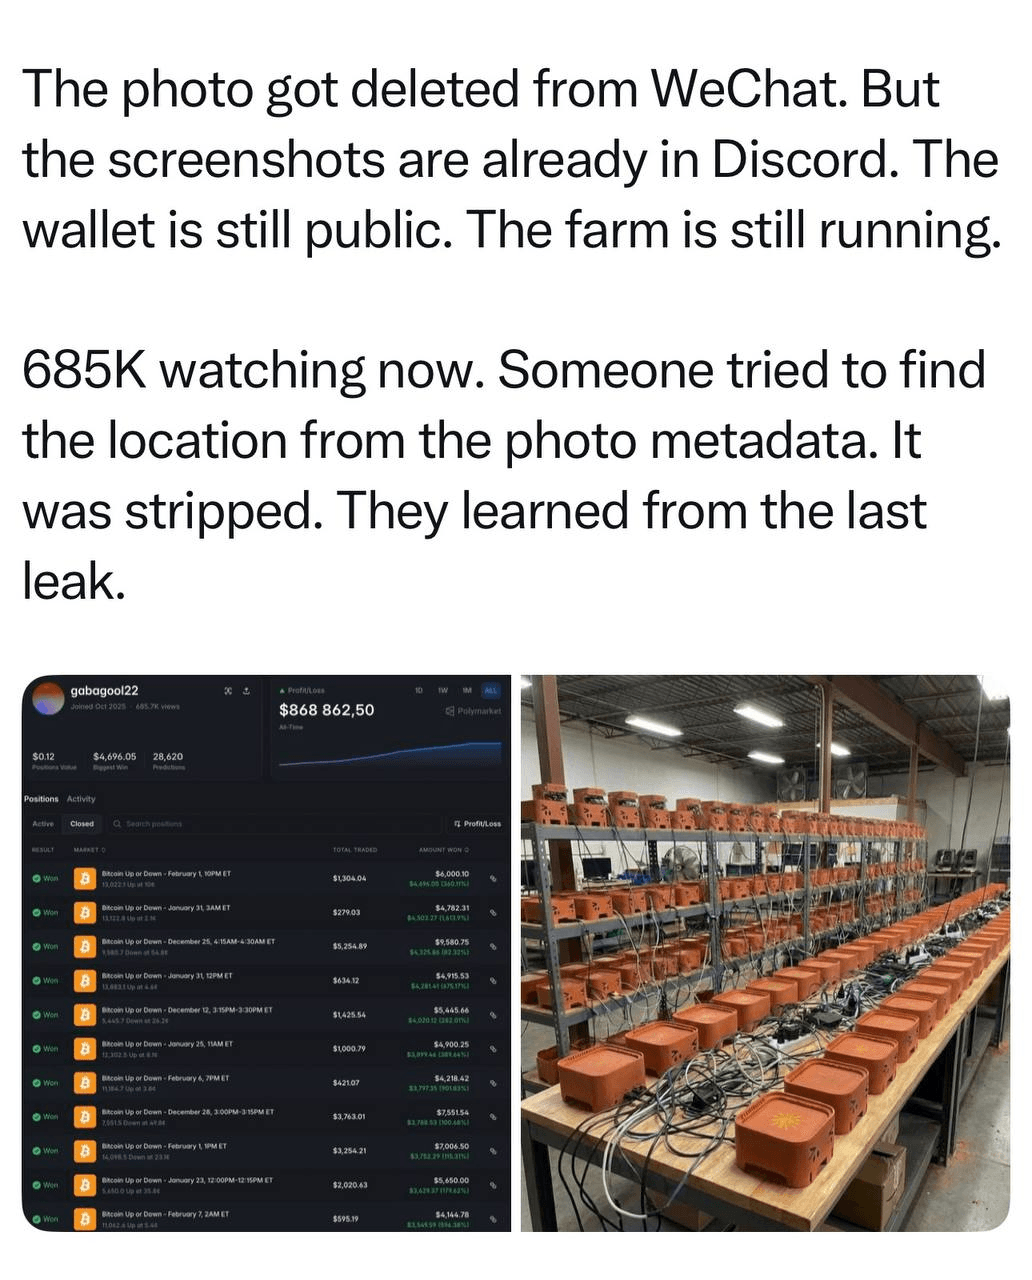Sort by the MARKET column header
The image size is (1032, 1280).
[84, 849]
